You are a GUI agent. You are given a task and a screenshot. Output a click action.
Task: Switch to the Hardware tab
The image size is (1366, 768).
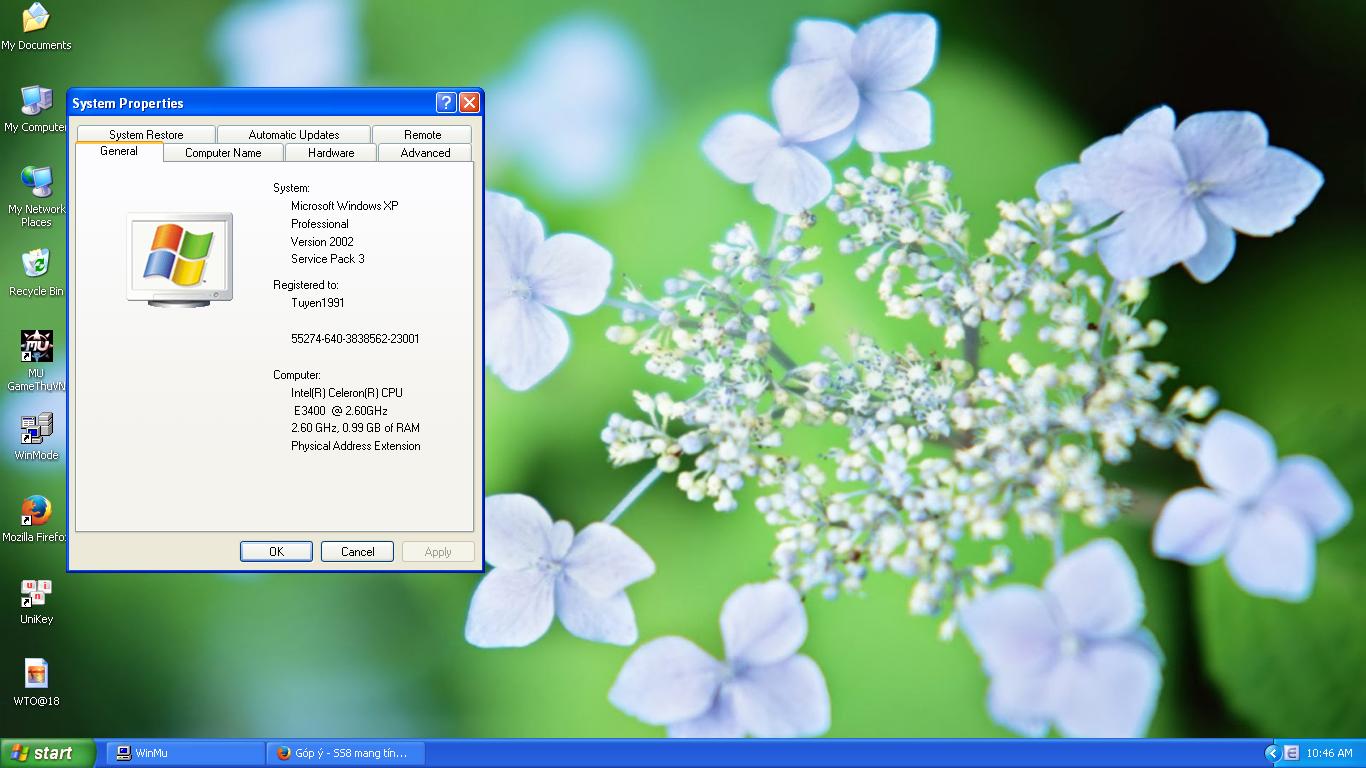(x=331, y=153)
